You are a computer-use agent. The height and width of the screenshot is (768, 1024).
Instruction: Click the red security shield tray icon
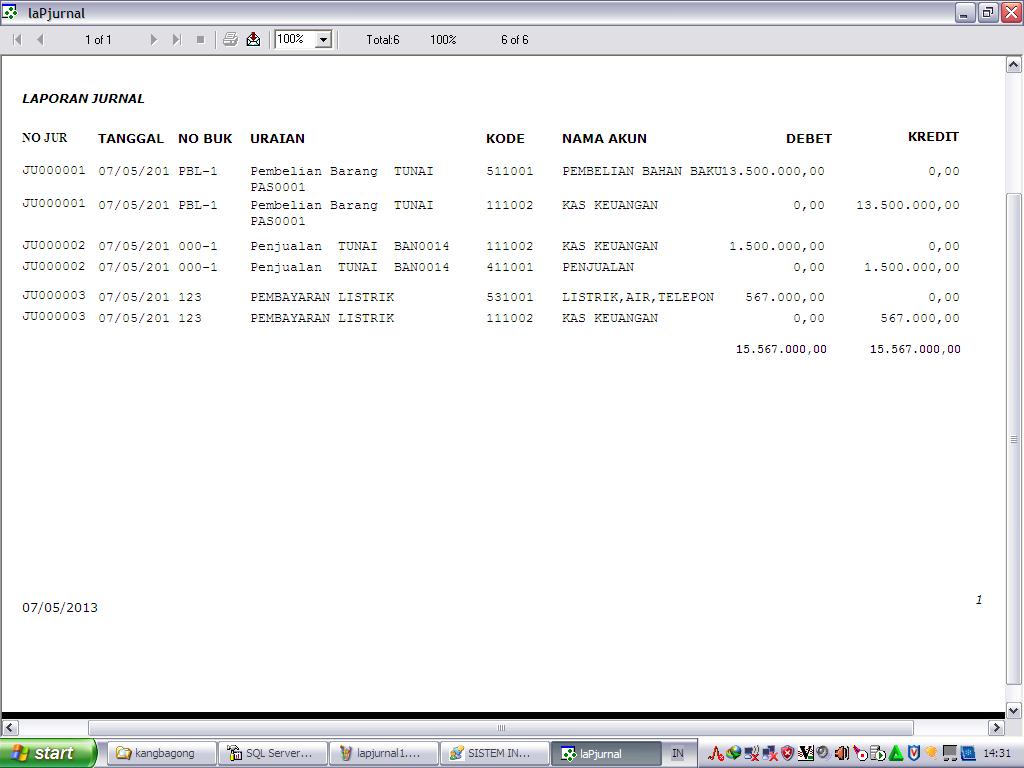tap(787, 753)
